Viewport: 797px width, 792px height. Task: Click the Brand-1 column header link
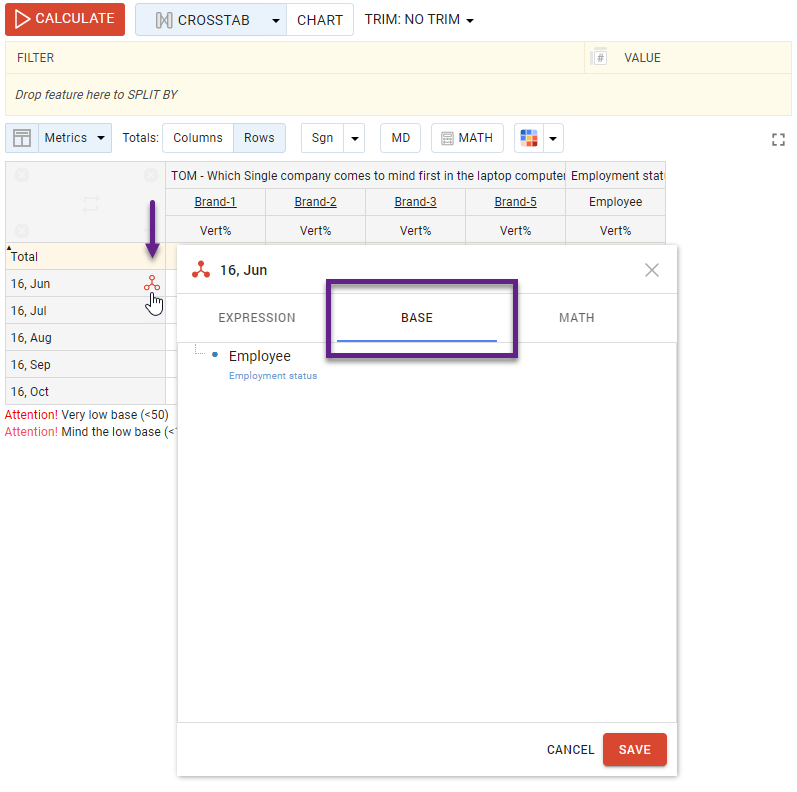pyautogui.click(x=215, y=202)
